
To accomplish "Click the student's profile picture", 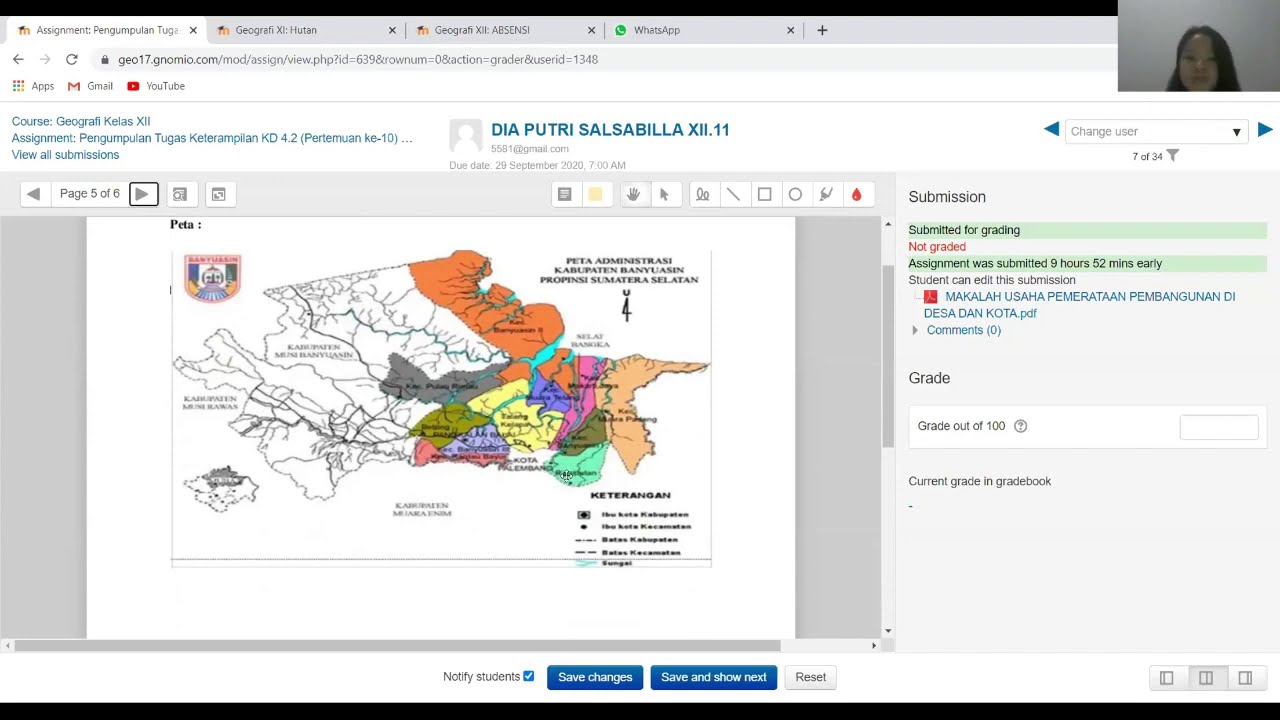I will coord(466,136).
